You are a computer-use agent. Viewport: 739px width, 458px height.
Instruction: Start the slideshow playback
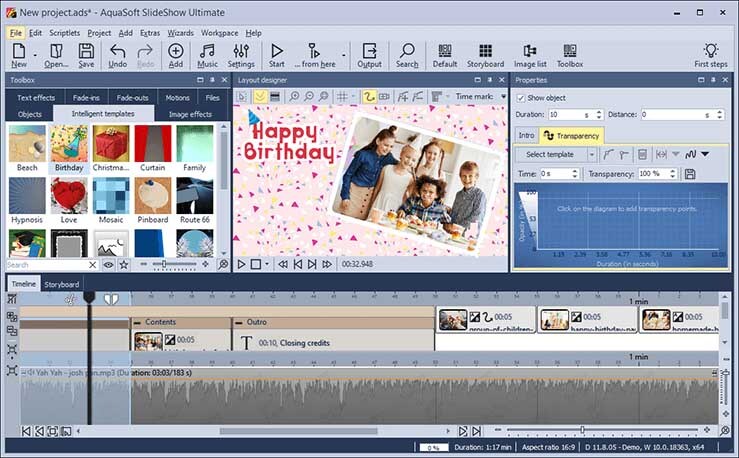click(x=277, y=56)
